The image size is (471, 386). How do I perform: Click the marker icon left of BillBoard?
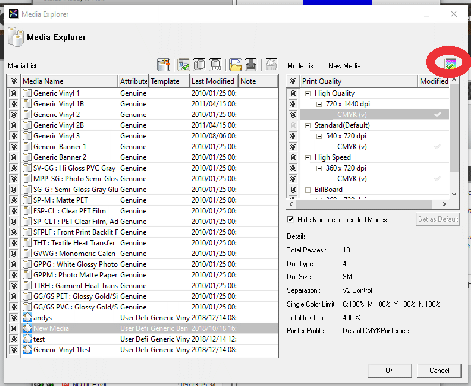[293, 189]
